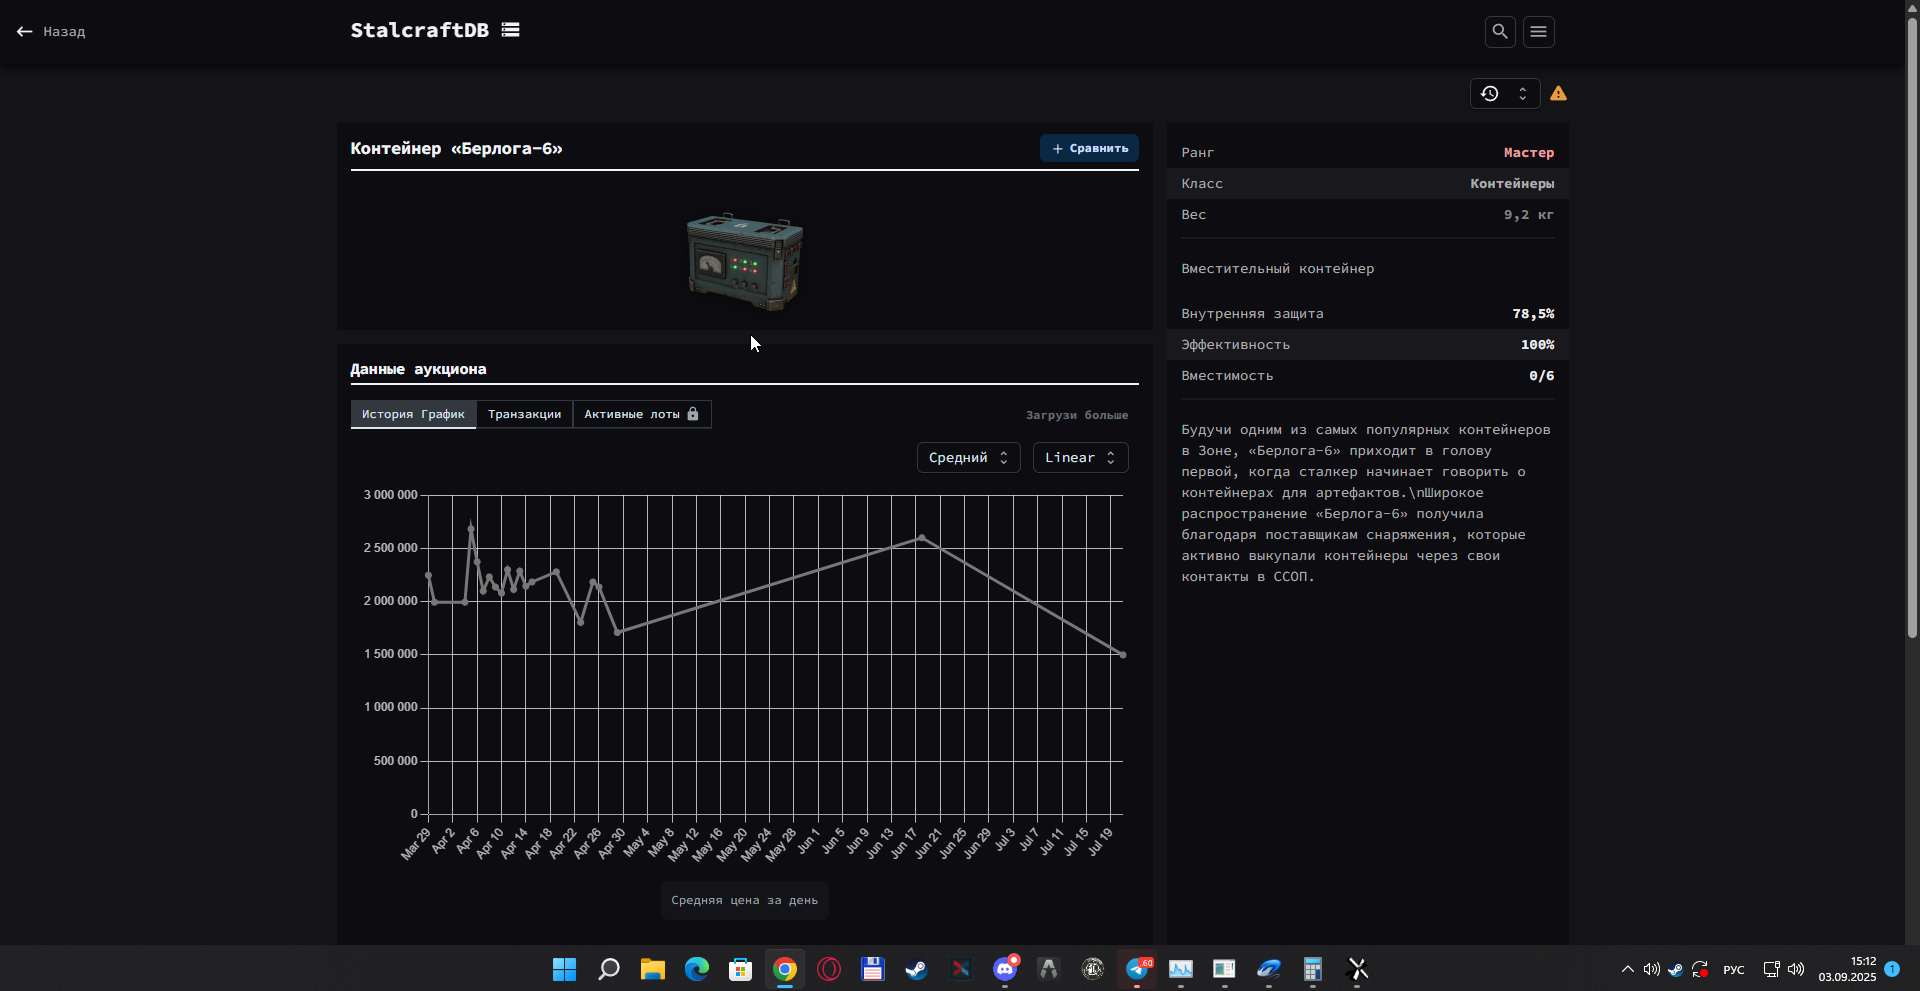The width and height of the screenshot is (1920, 991).
Task: Expand the Linear scale dropdown
Action: pos(1080,457)
